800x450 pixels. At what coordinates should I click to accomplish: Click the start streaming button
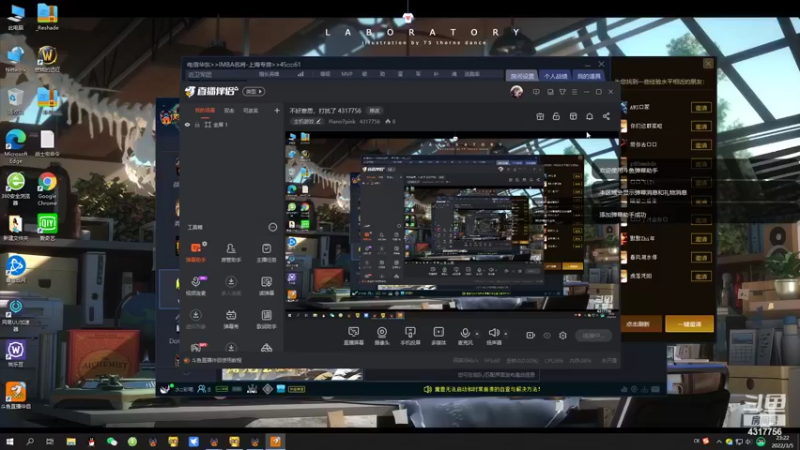pos(593,335)
